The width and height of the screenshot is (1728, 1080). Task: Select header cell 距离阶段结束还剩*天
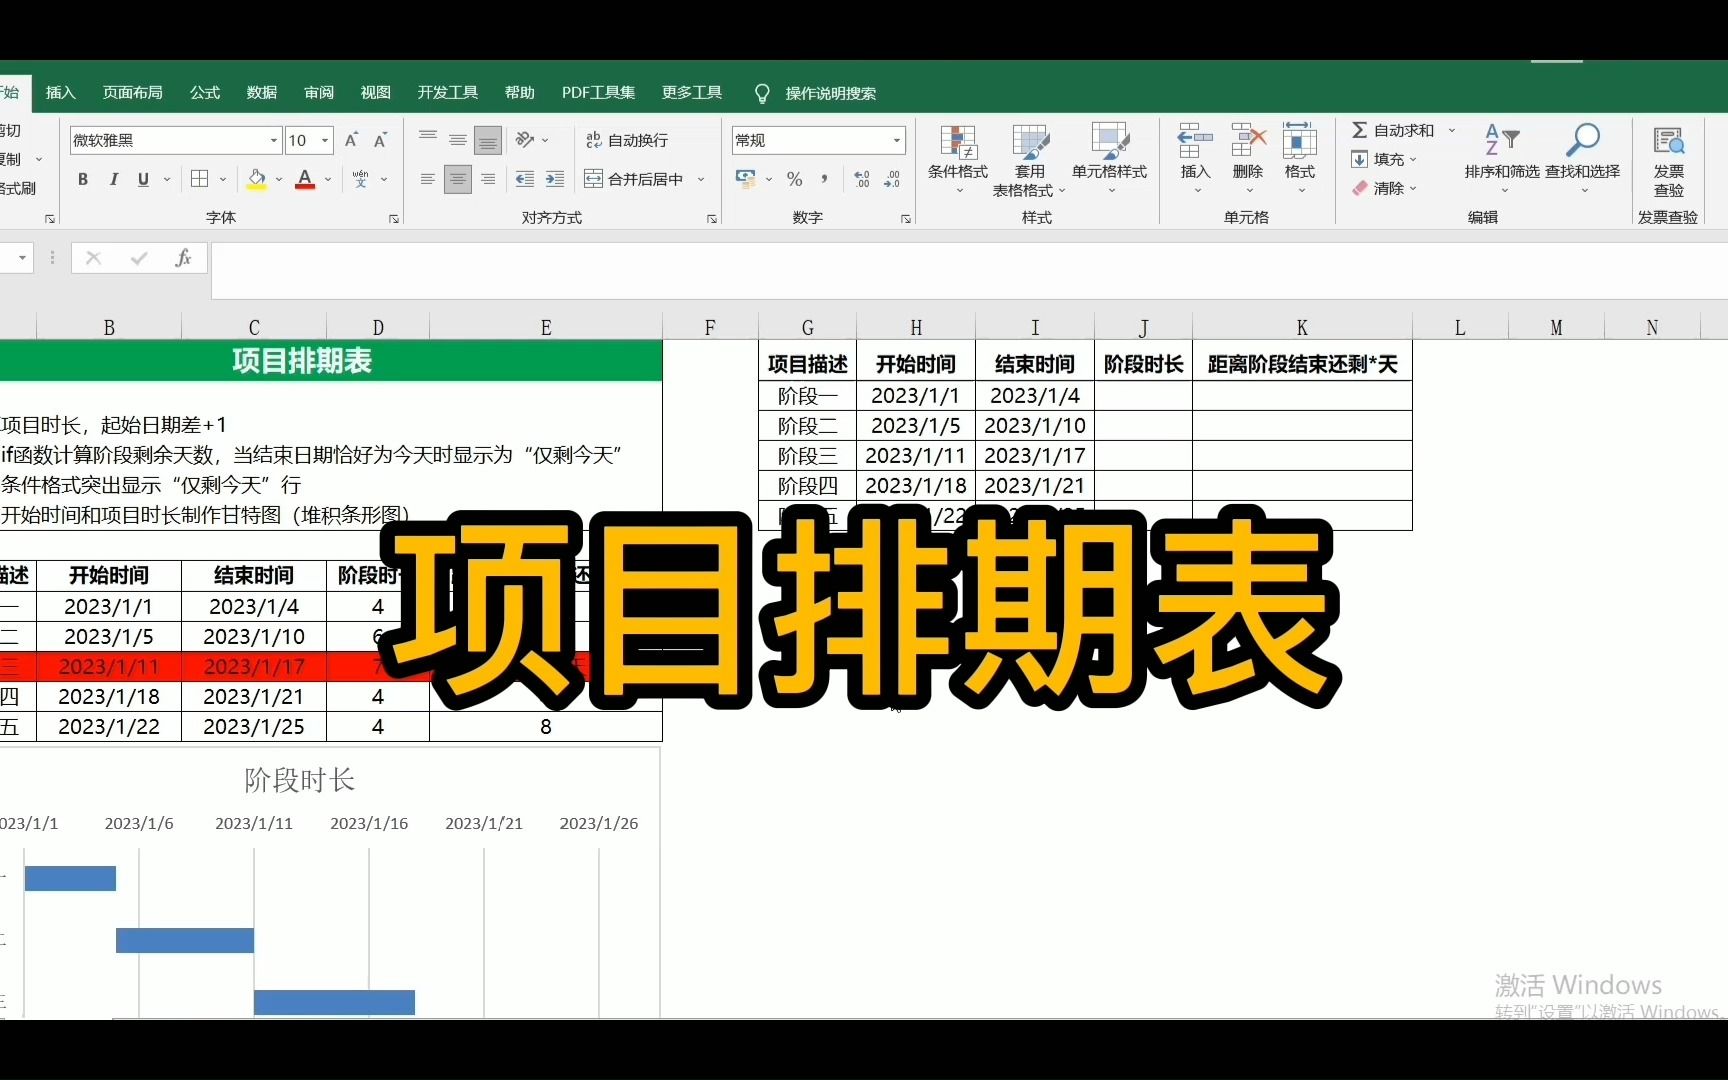point(1302,365)
